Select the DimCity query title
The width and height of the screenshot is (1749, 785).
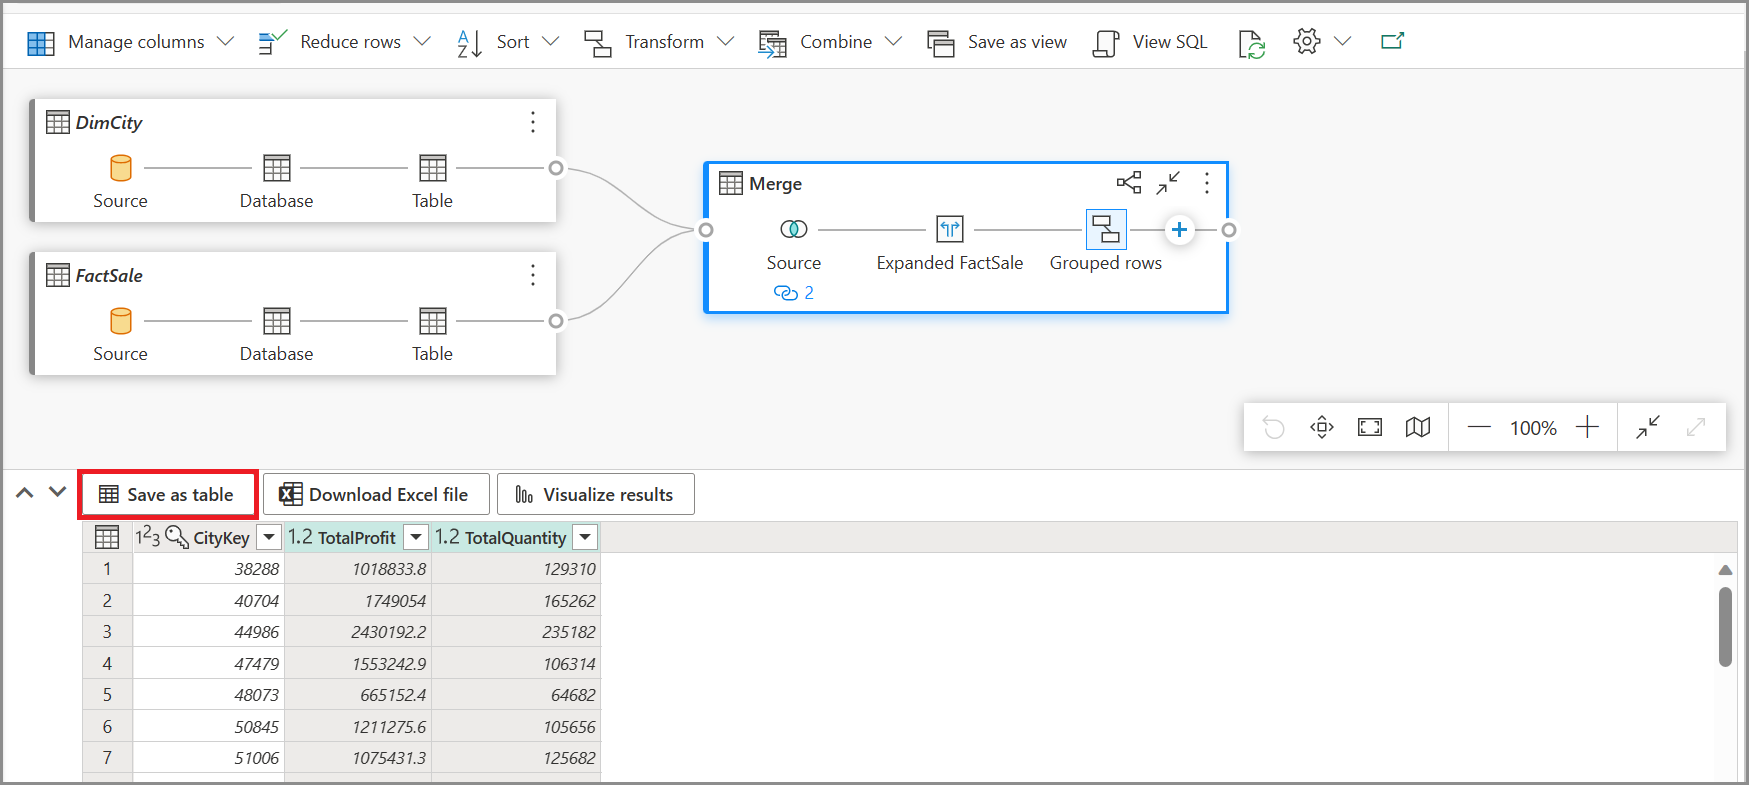(x=108, y=122)
